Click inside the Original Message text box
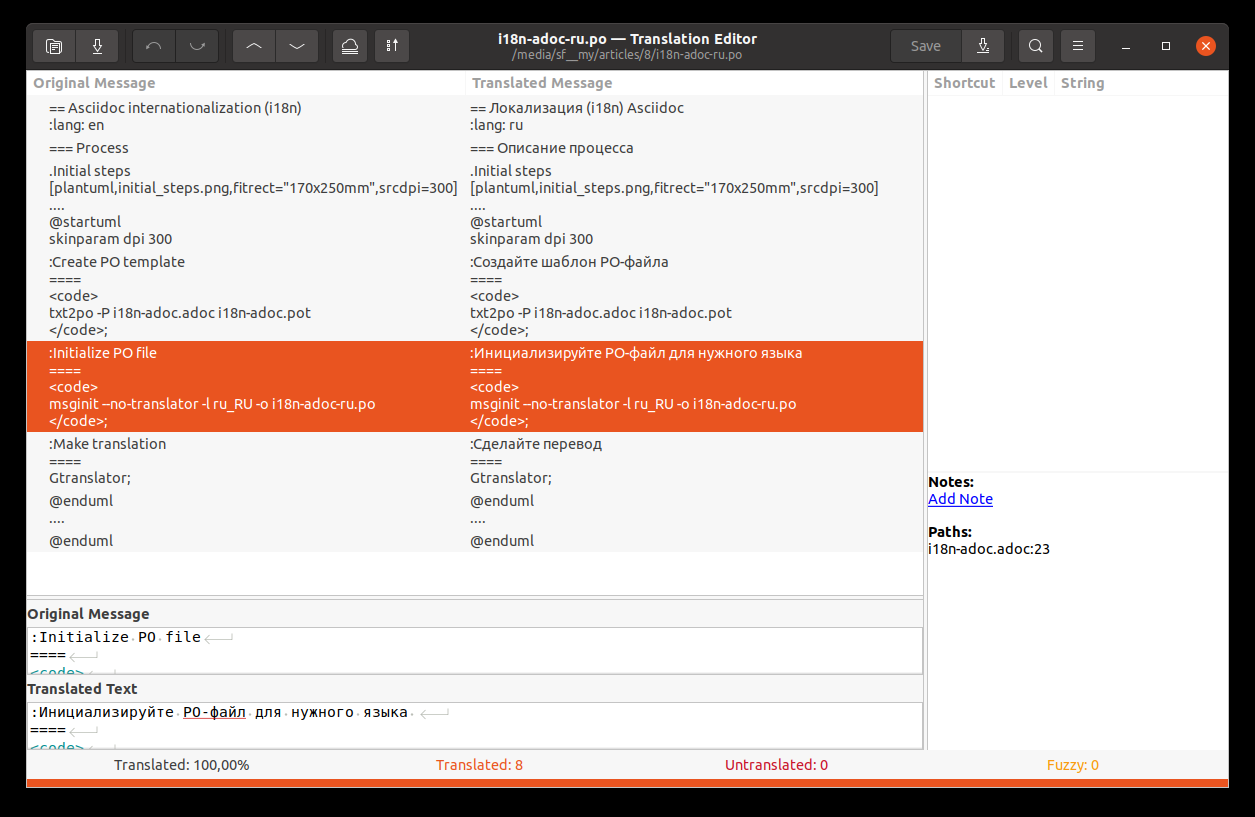Screen dimensions: 1255x817 (x=475, y=651)
